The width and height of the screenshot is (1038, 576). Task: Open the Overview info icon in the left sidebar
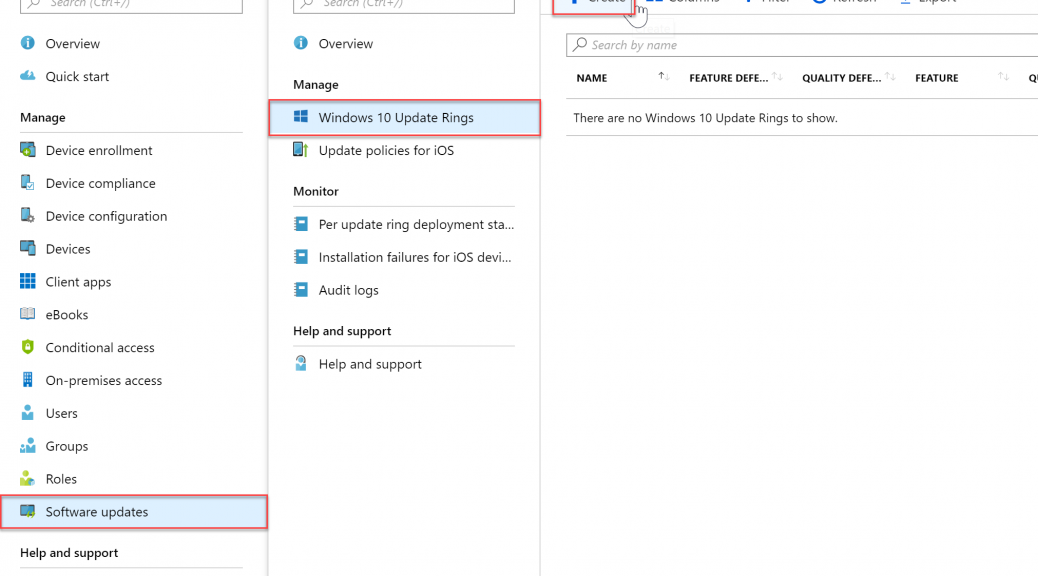coord(28,43)
